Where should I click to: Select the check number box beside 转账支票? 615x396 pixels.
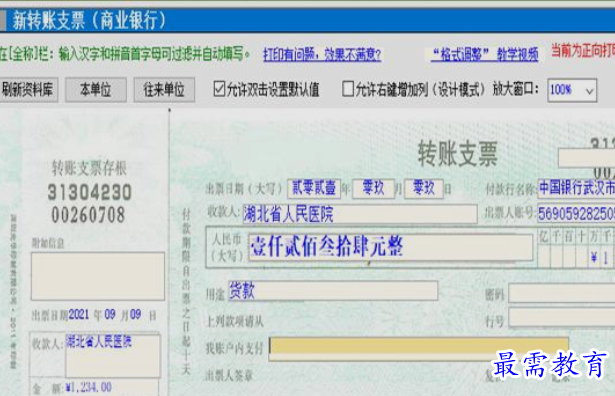pos(586,158)
